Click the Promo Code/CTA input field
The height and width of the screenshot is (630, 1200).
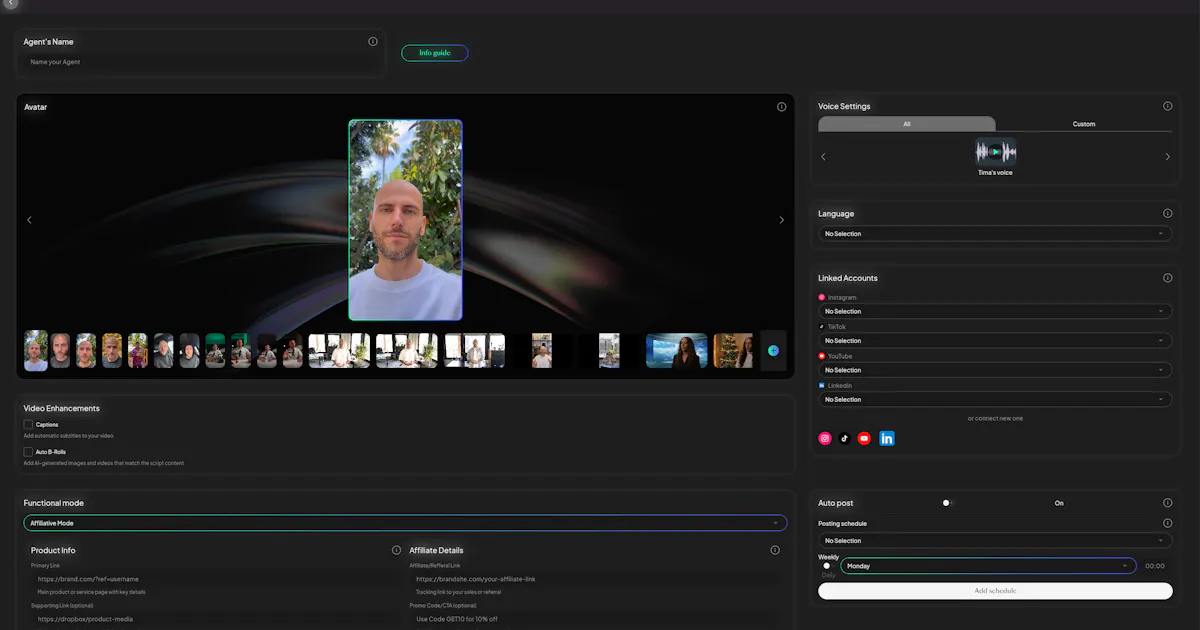[595, 619]
